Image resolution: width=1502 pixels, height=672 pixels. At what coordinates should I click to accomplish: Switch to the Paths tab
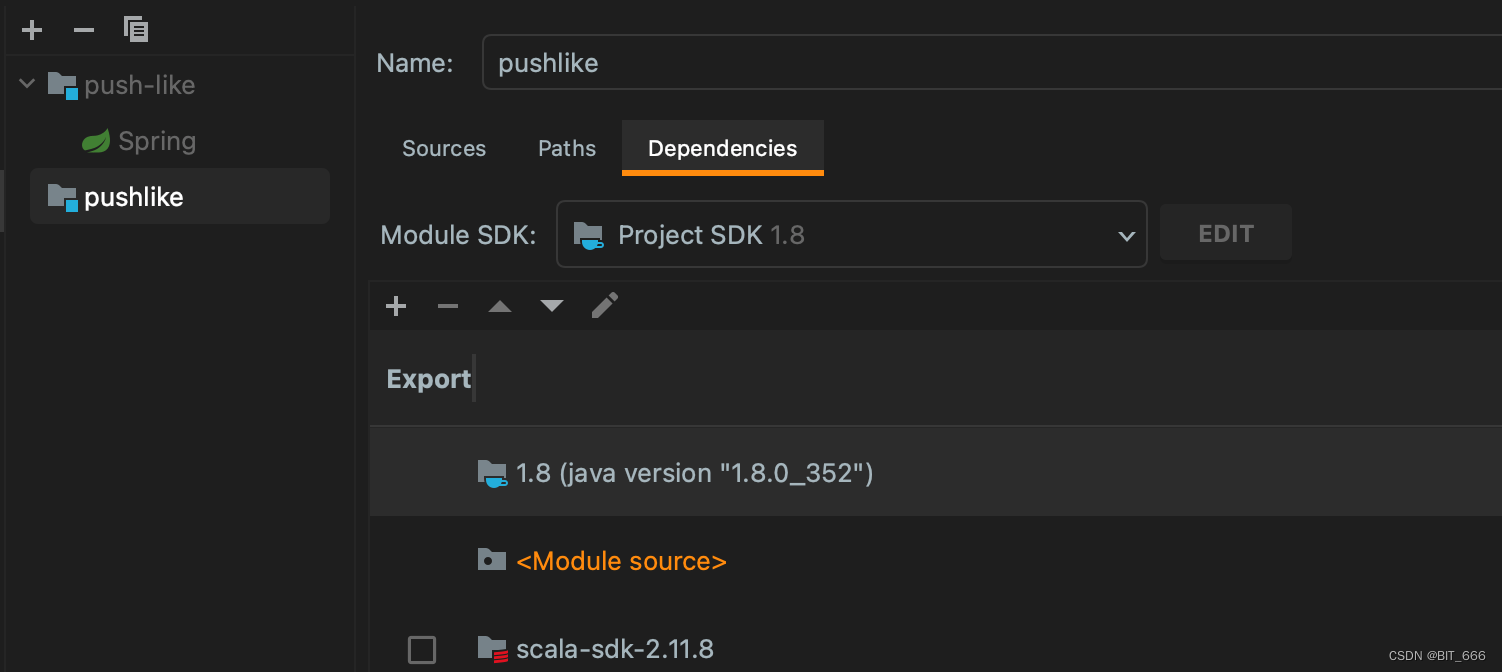[x=567, y=148]
